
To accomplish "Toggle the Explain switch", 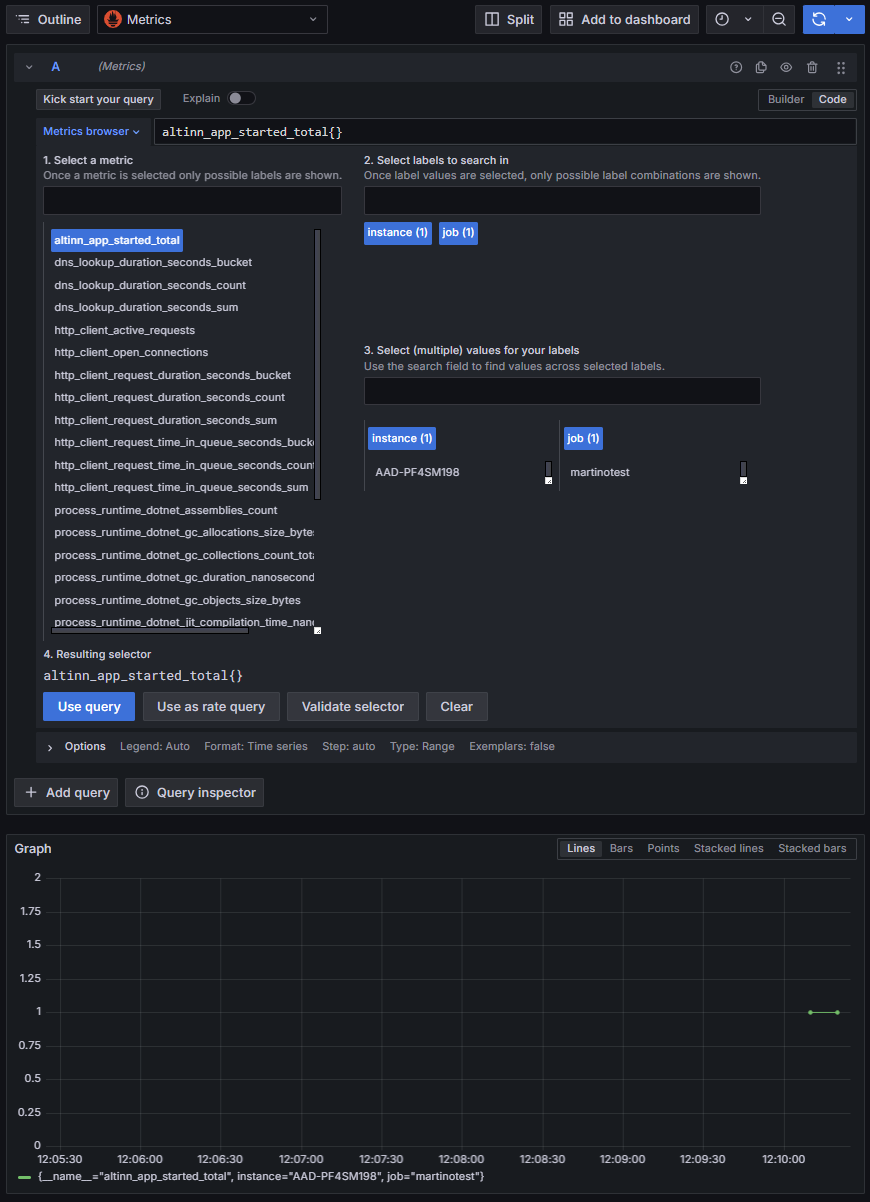I will 241,98.
